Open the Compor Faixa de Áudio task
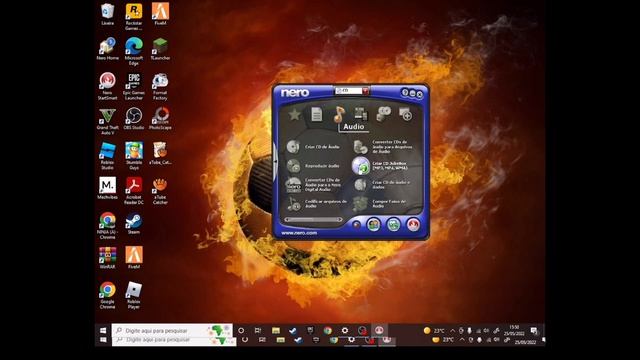Screen dimensions: 640x360 pos(380,204)
